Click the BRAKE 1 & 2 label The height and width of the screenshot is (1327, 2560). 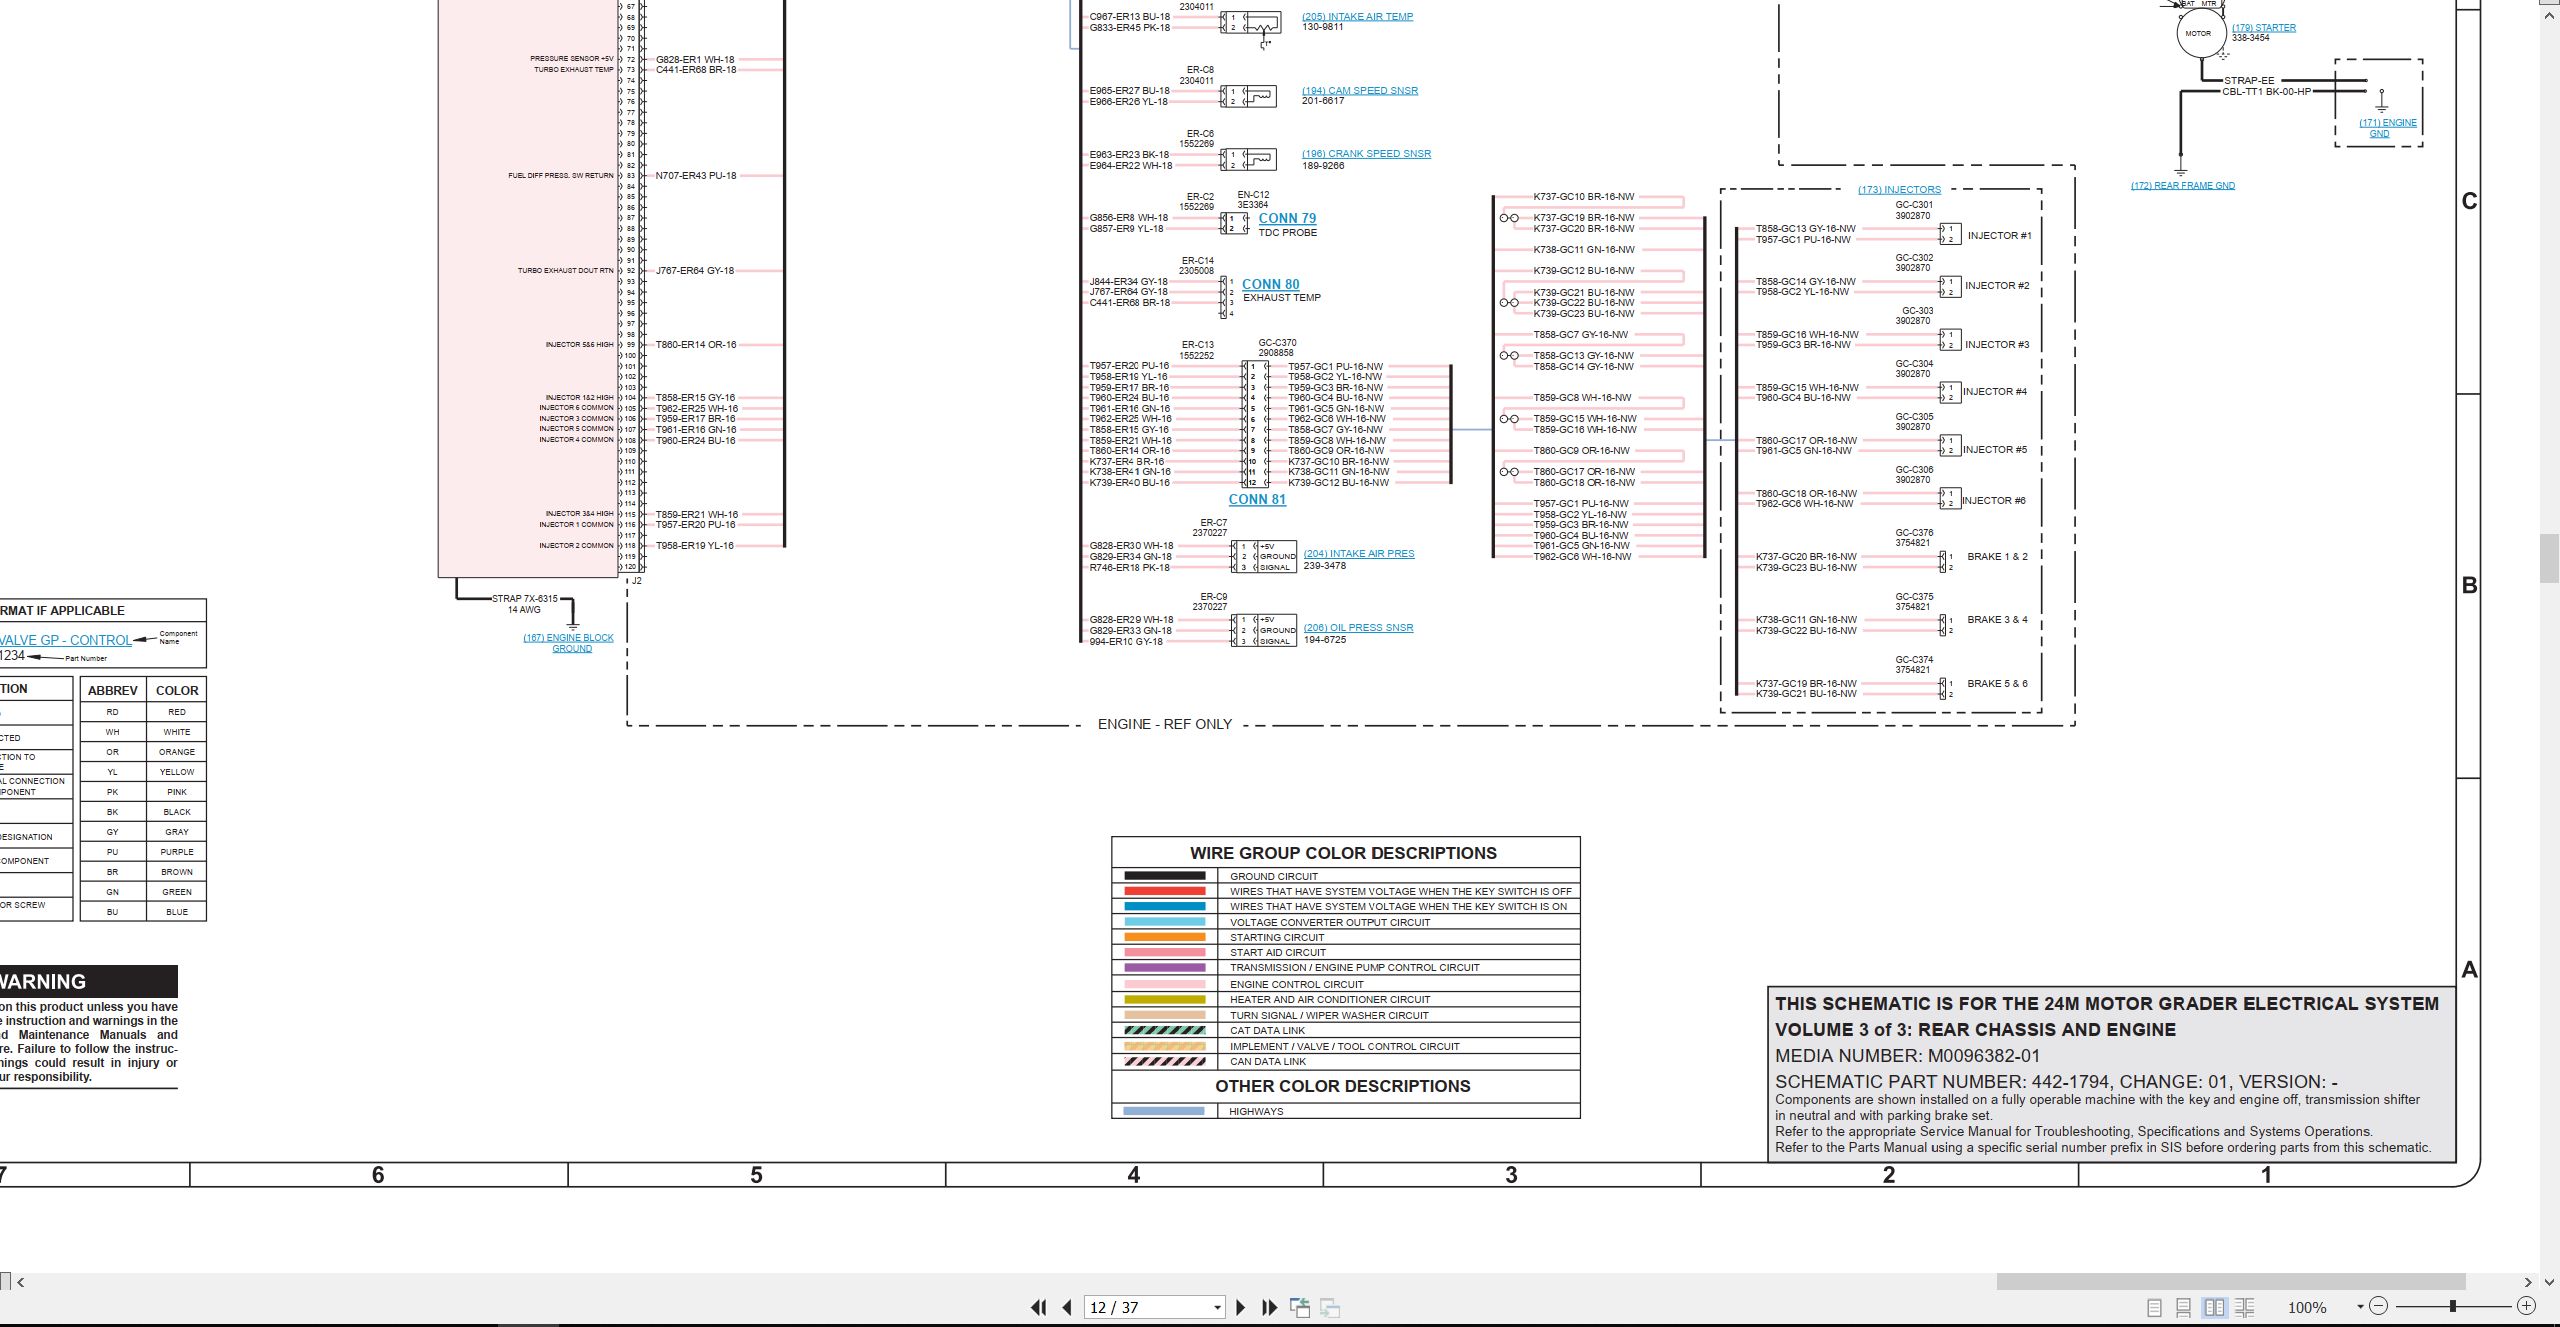point(1997,557)
